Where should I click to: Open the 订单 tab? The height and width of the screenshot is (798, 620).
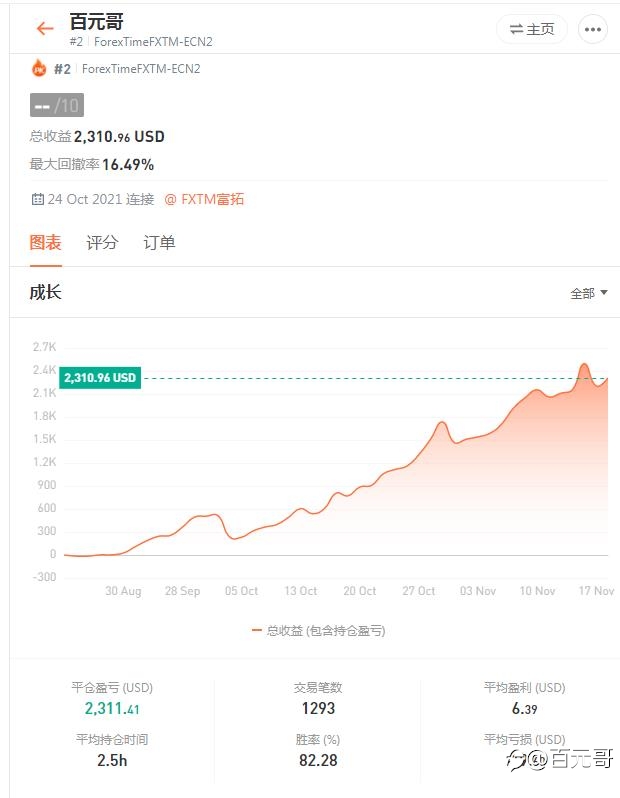click(x=159, y=242)
